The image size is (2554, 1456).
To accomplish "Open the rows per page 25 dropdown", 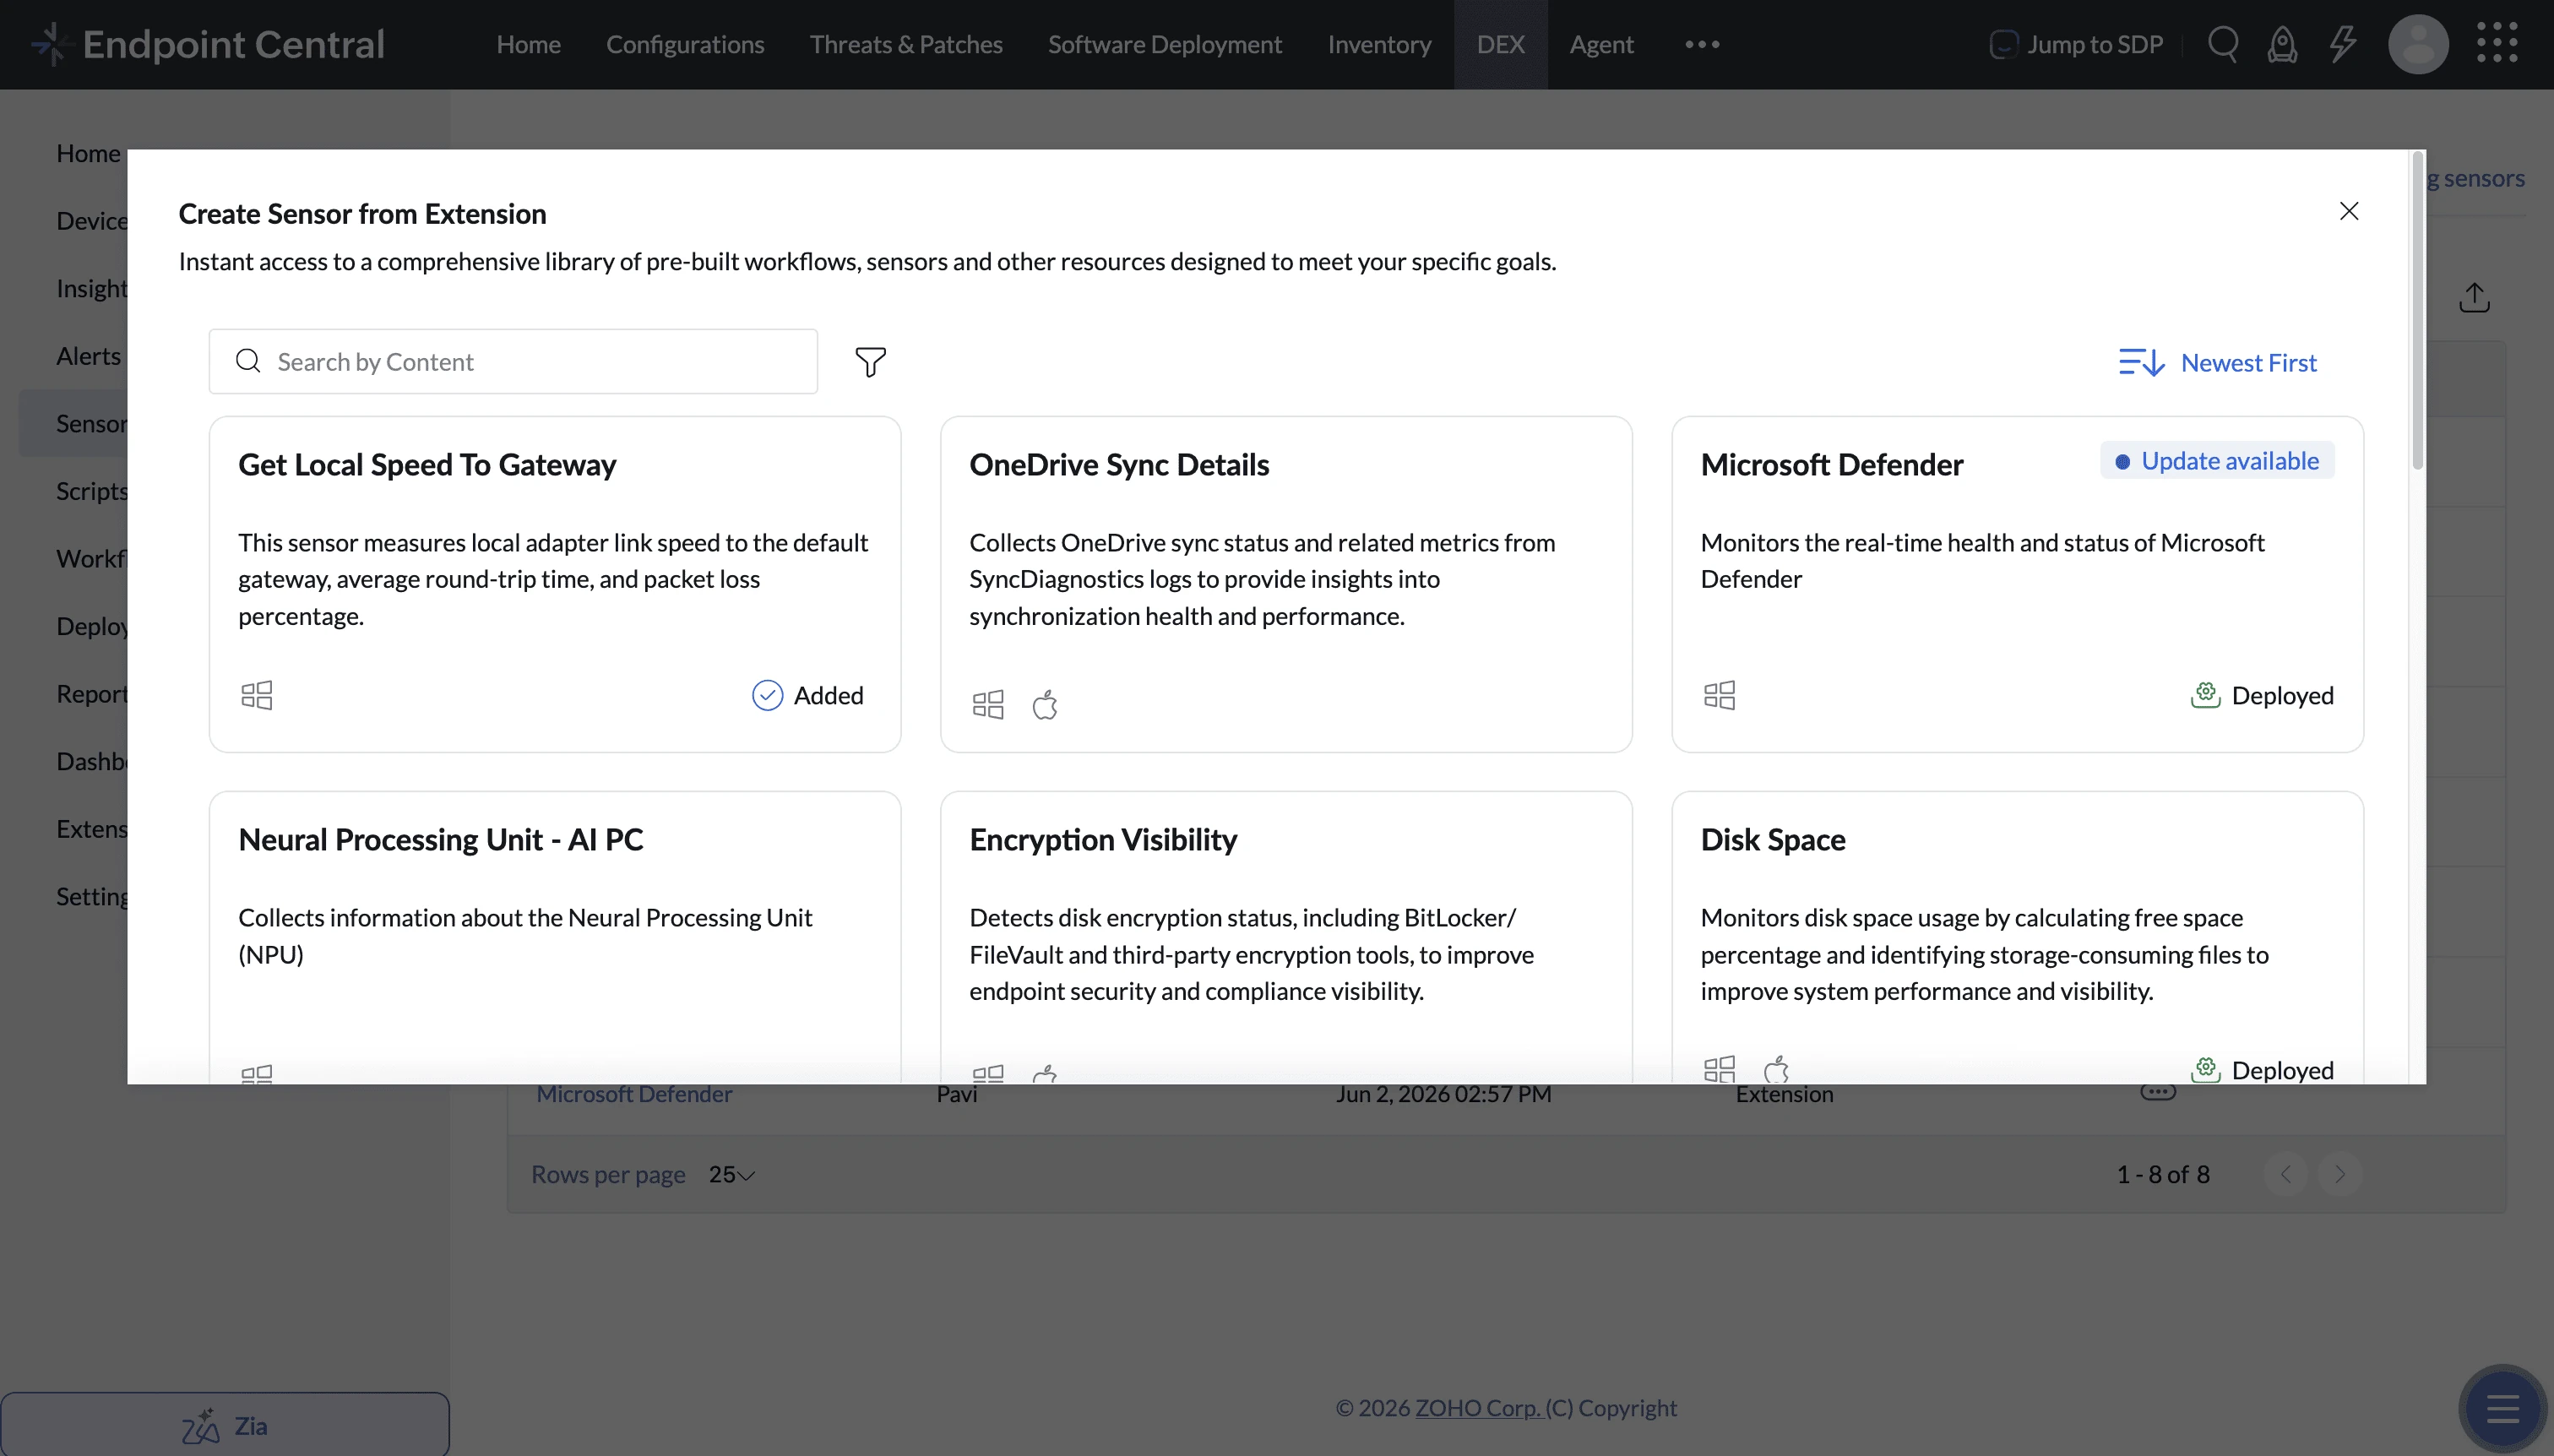I will point(731,1175).
